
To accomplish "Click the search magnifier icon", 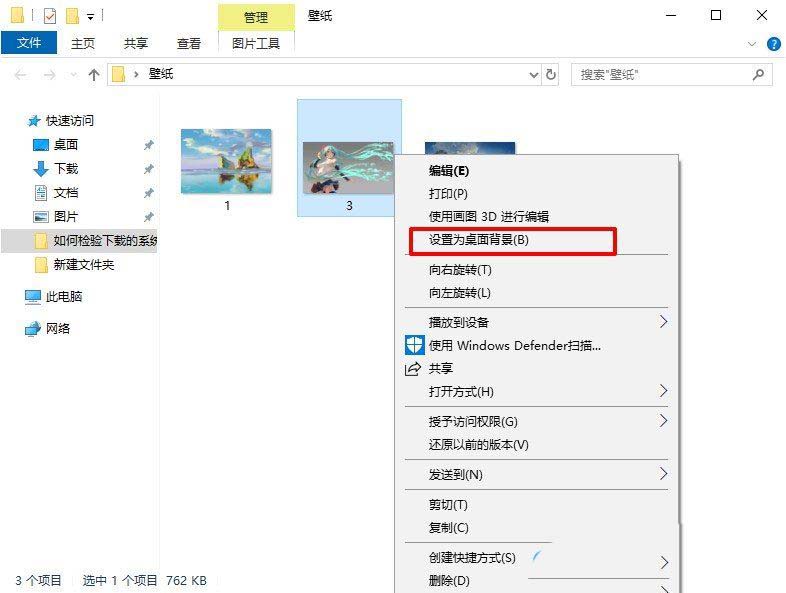I will [x=759, y=75].
